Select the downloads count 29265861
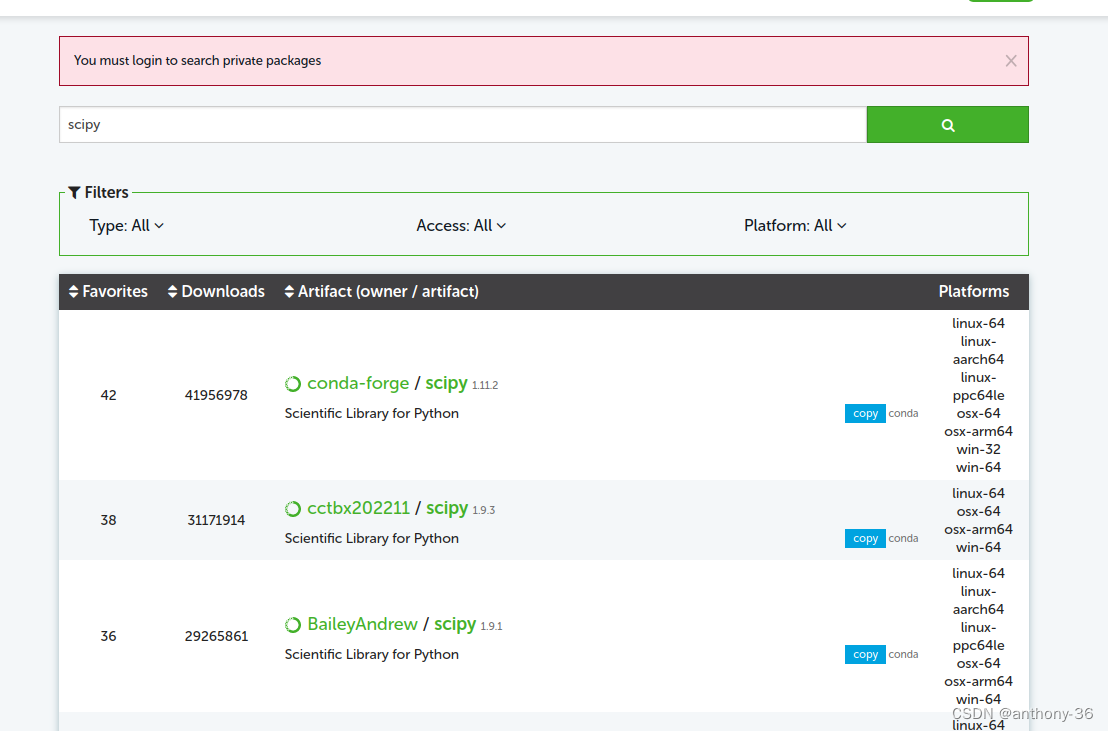The image size is (1108, 731). click(x=216, y=636)
